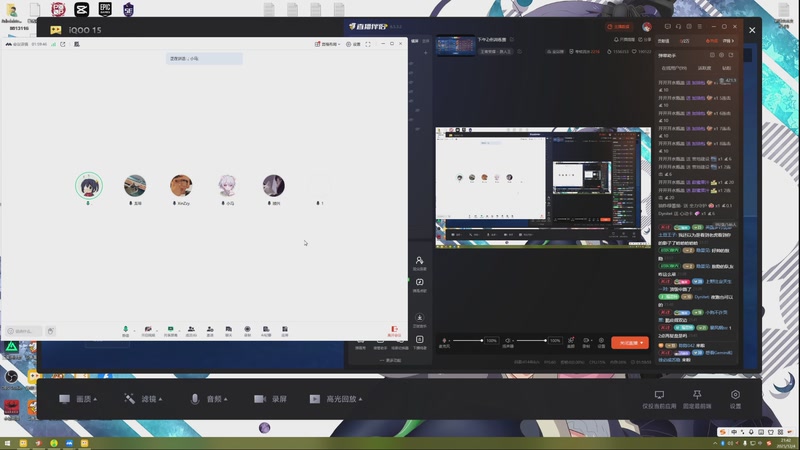Image resolution: width=800 pixels, height=450 pixels.
Task: Add a new scene with plus icon
Action: (x=426, y=53)
